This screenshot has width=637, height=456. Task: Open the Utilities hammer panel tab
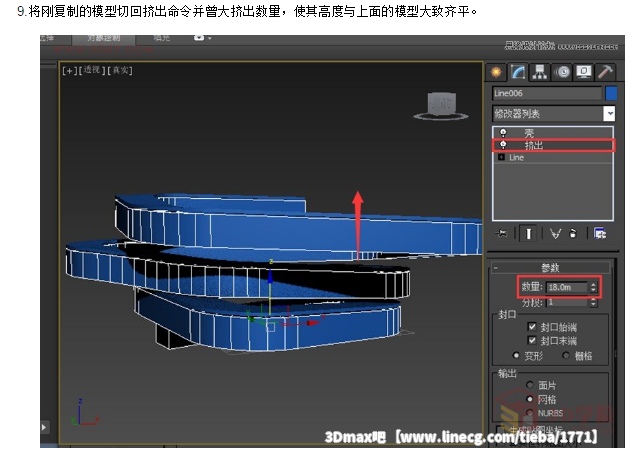pyautogui.click(x=605, y=72)
